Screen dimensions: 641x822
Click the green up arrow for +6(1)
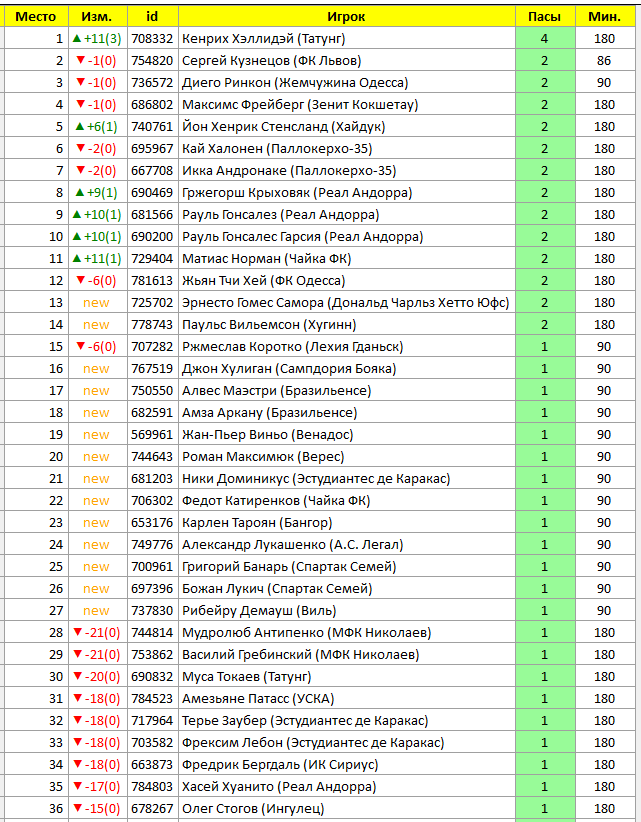point(80,126)
